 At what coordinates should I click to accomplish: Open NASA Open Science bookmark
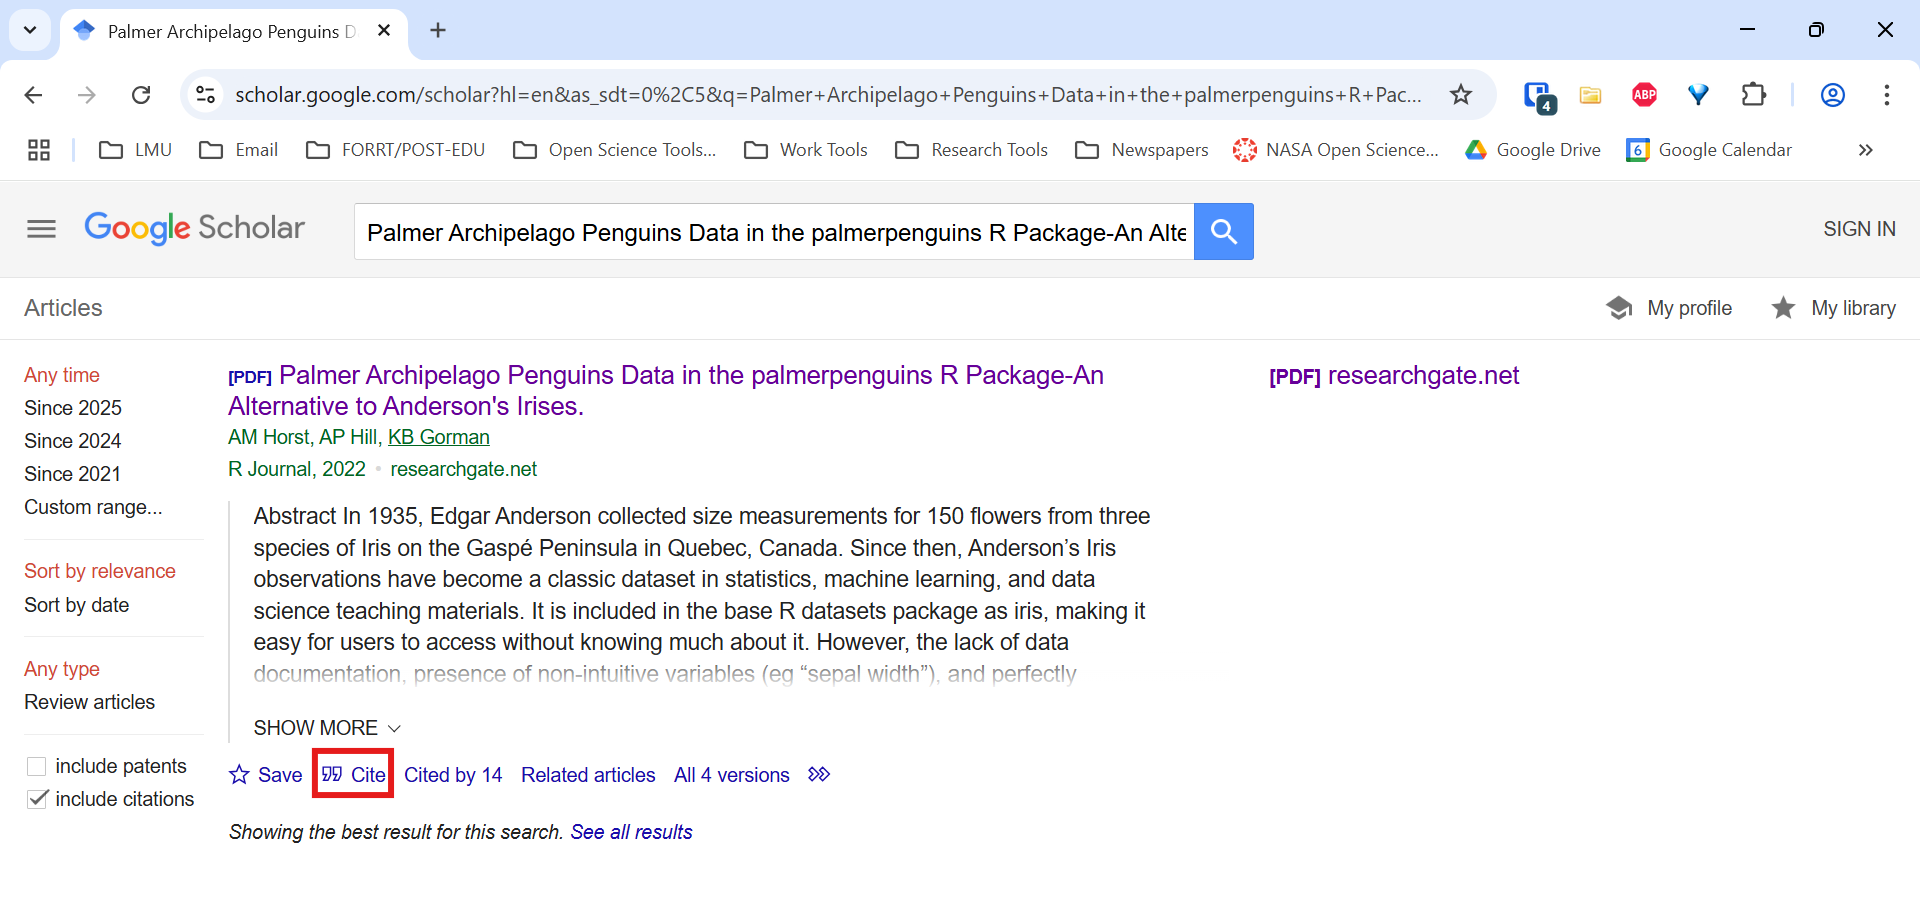coord(1336,150)
